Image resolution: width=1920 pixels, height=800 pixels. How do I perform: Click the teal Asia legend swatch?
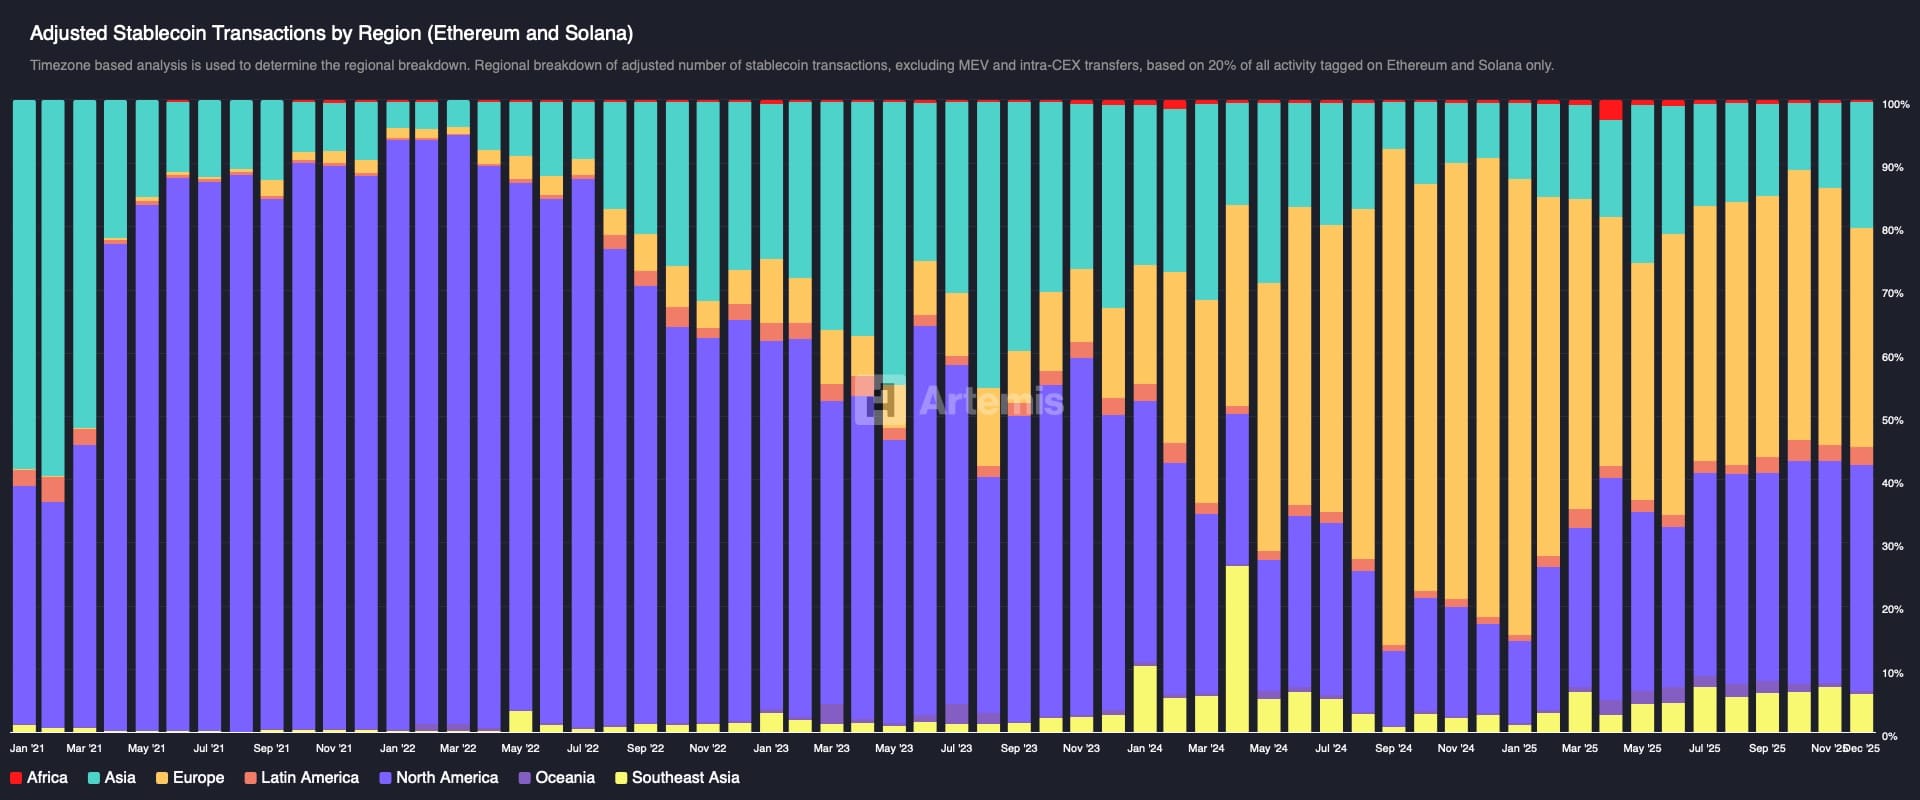(94, 778)
